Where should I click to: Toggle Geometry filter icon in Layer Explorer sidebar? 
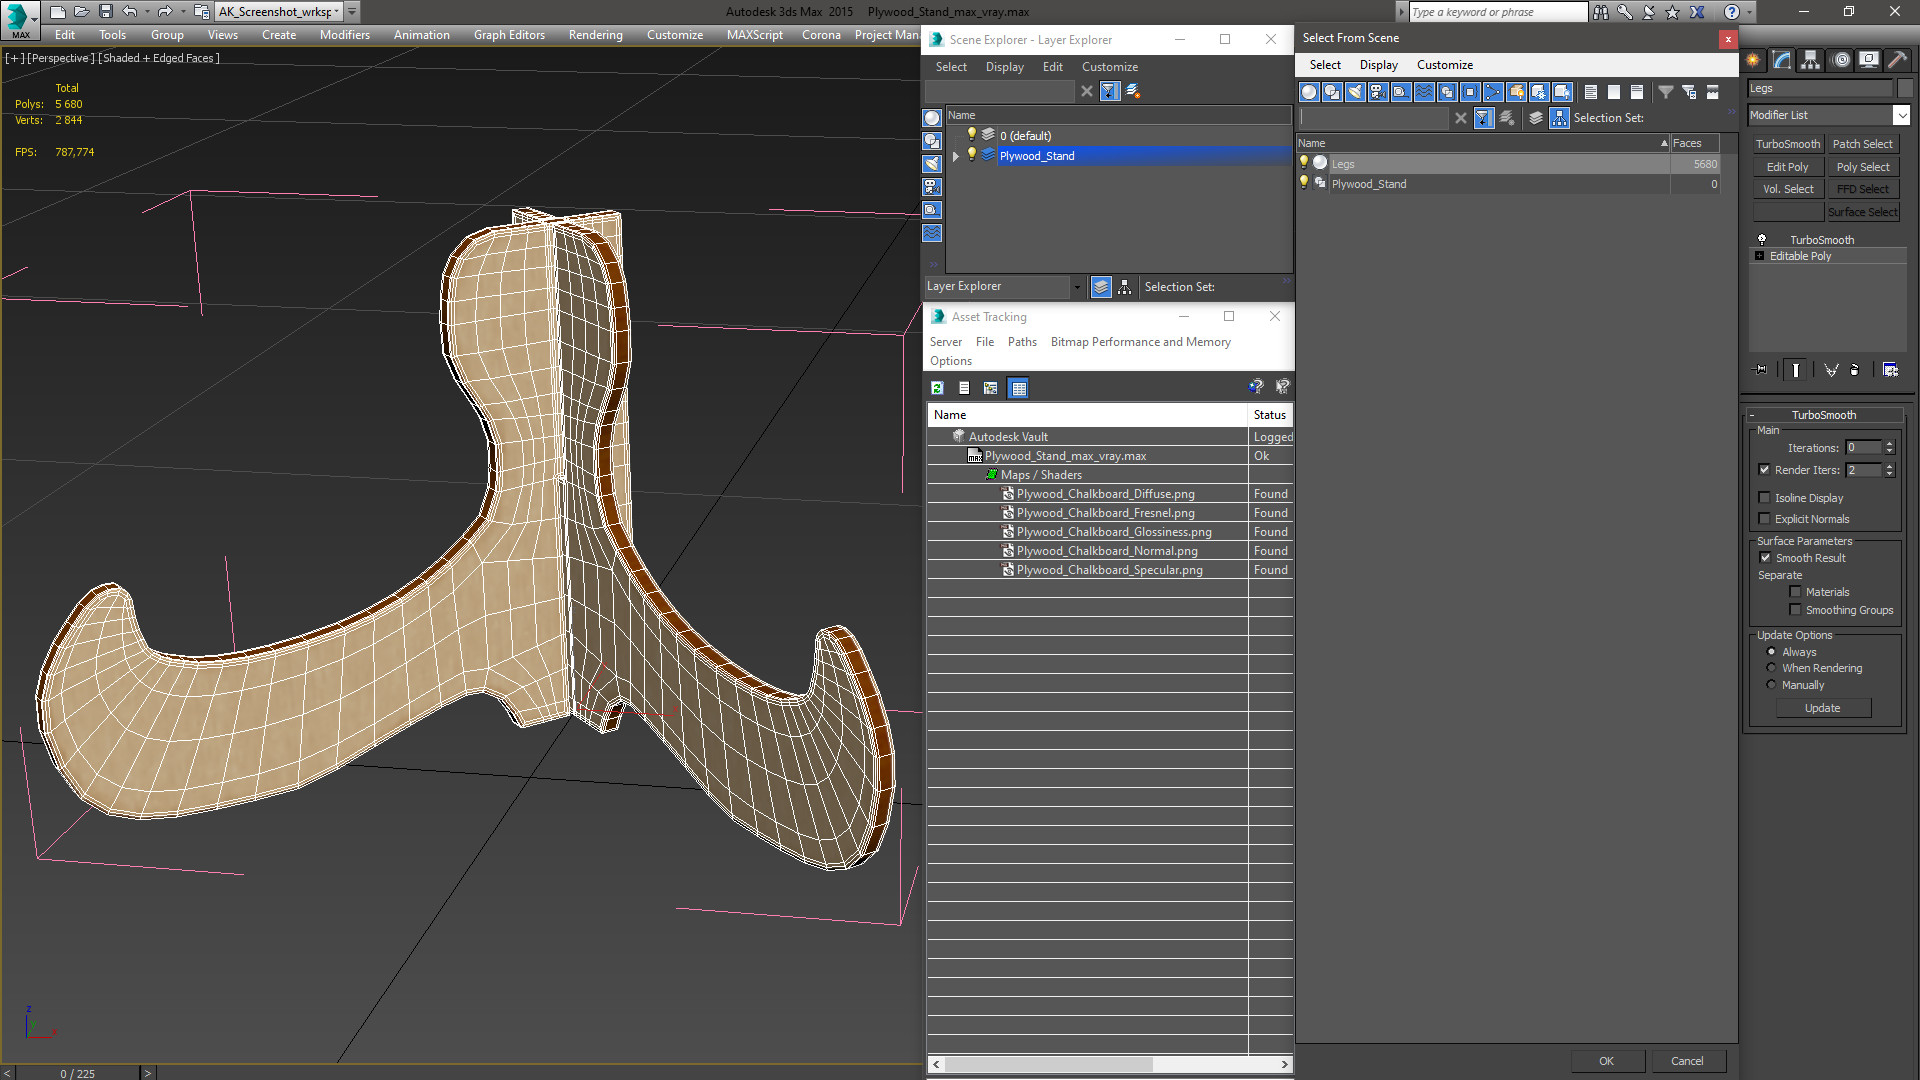click(x=932, y=118)
